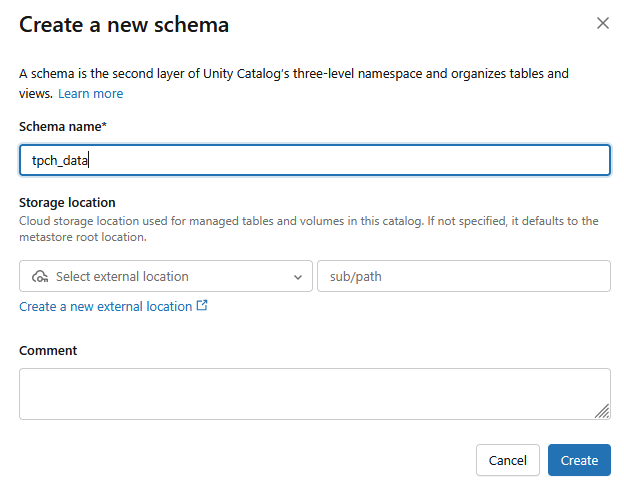Screen dimensions: 624x485
Task: Close the Create a new schema dialog
Action: point(603,23)
